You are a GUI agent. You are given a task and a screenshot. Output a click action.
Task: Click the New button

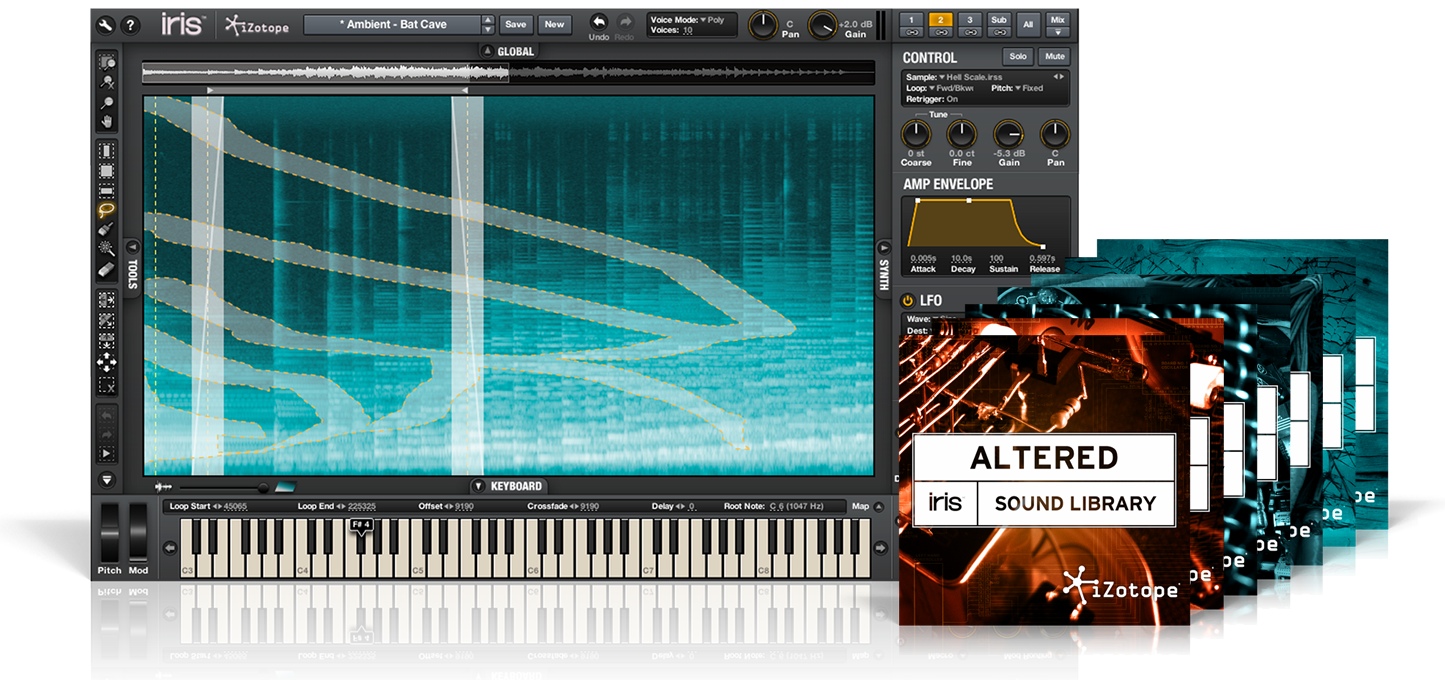[x=553, y=24]
